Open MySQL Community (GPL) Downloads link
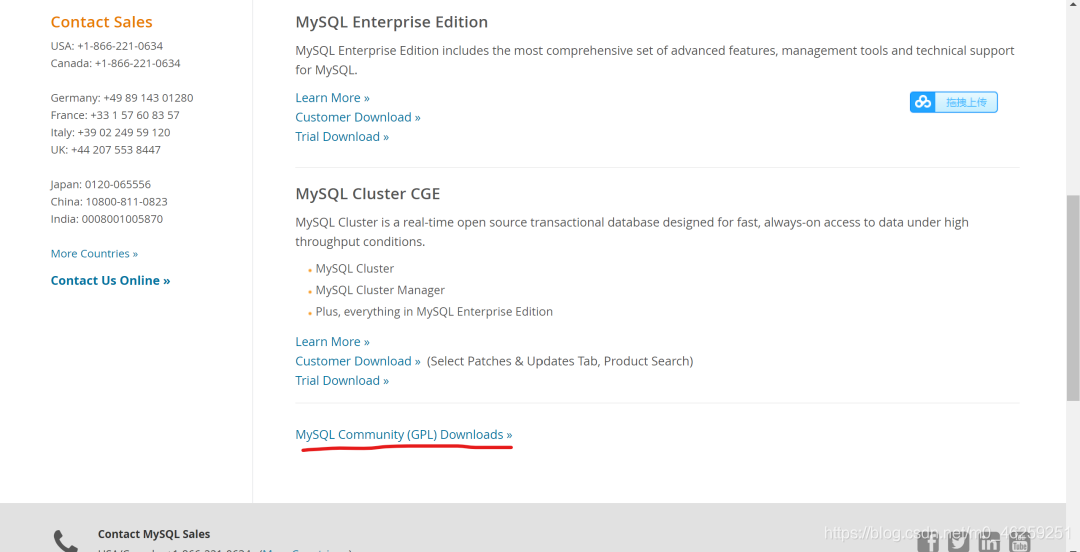The height and width of the screenshot is (552, 1080). [404, 435]
